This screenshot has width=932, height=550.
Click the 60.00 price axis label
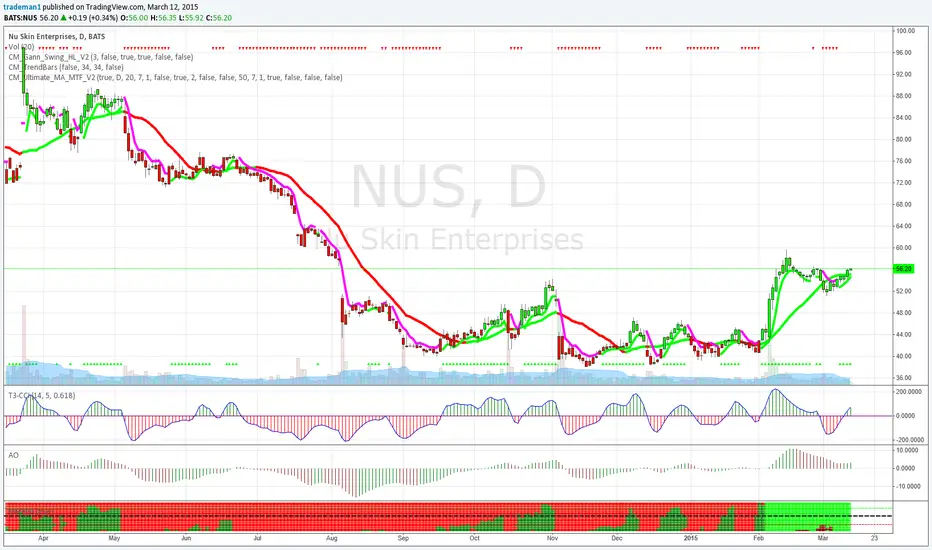(x=904, y=247)
